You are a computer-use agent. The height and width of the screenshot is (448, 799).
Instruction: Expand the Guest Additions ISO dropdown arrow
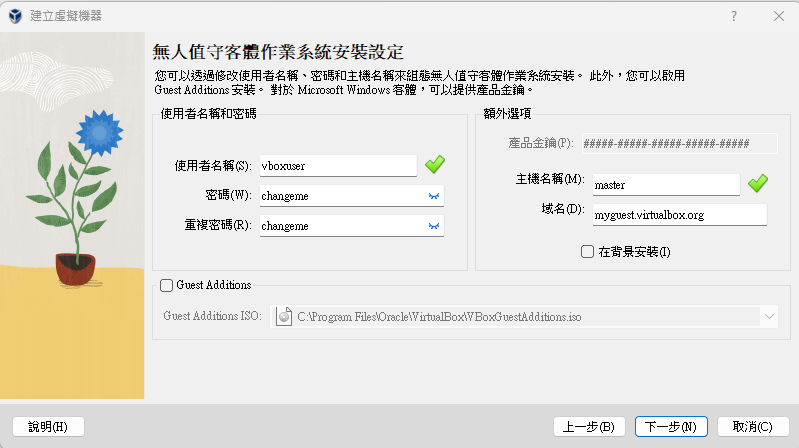pos(769,317)
